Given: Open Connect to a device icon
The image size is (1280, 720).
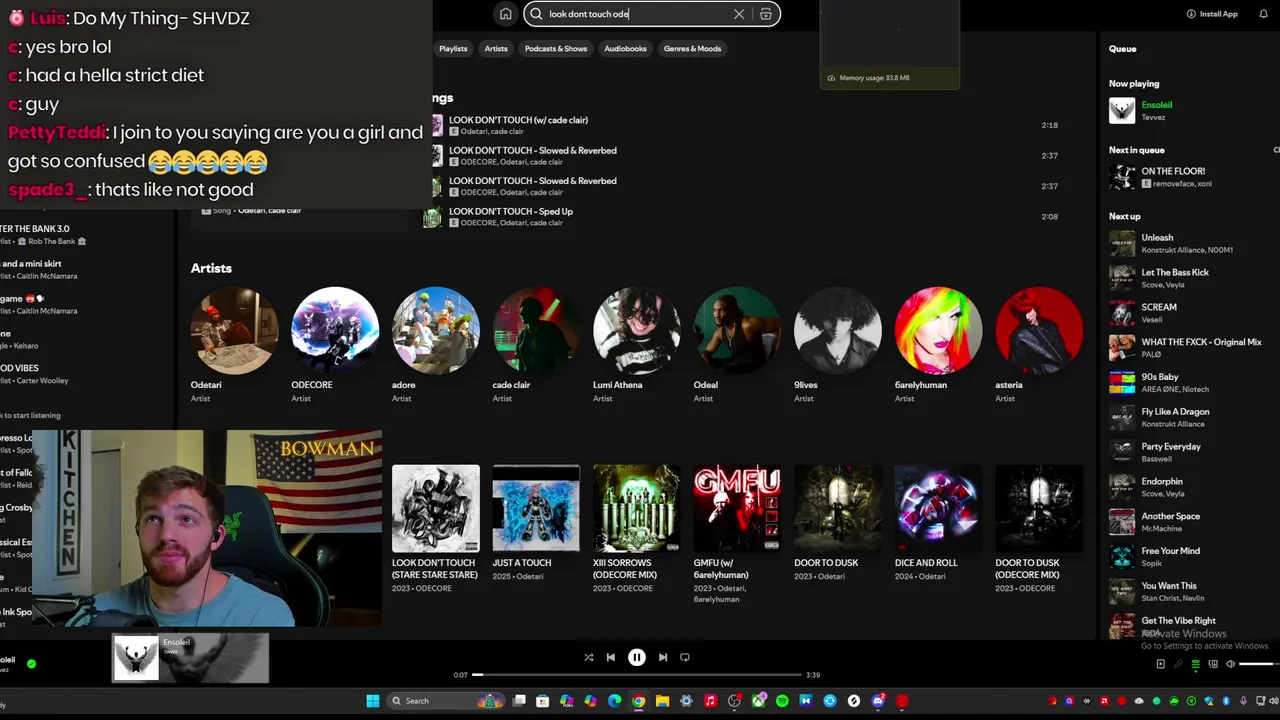Looking at the screenshot, I should [1212, 664].
